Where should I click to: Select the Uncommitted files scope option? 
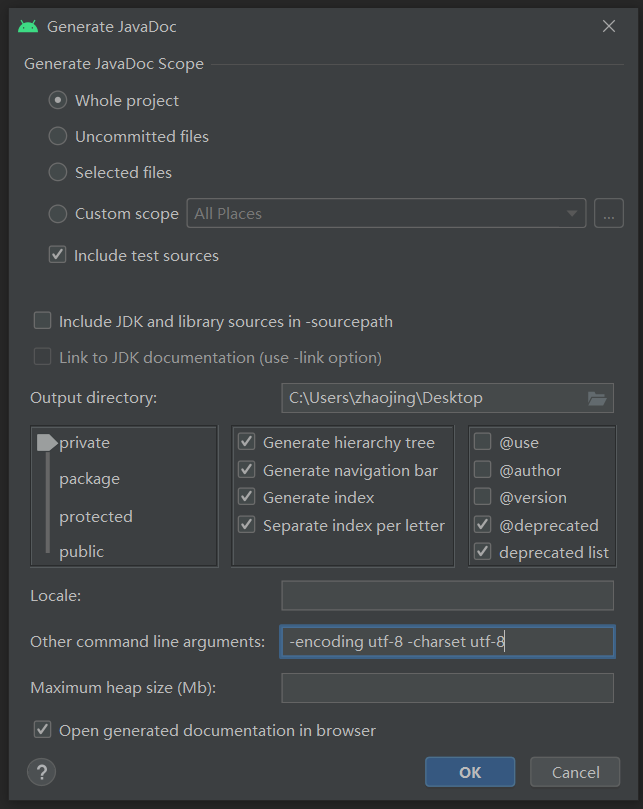pos(58,136)
